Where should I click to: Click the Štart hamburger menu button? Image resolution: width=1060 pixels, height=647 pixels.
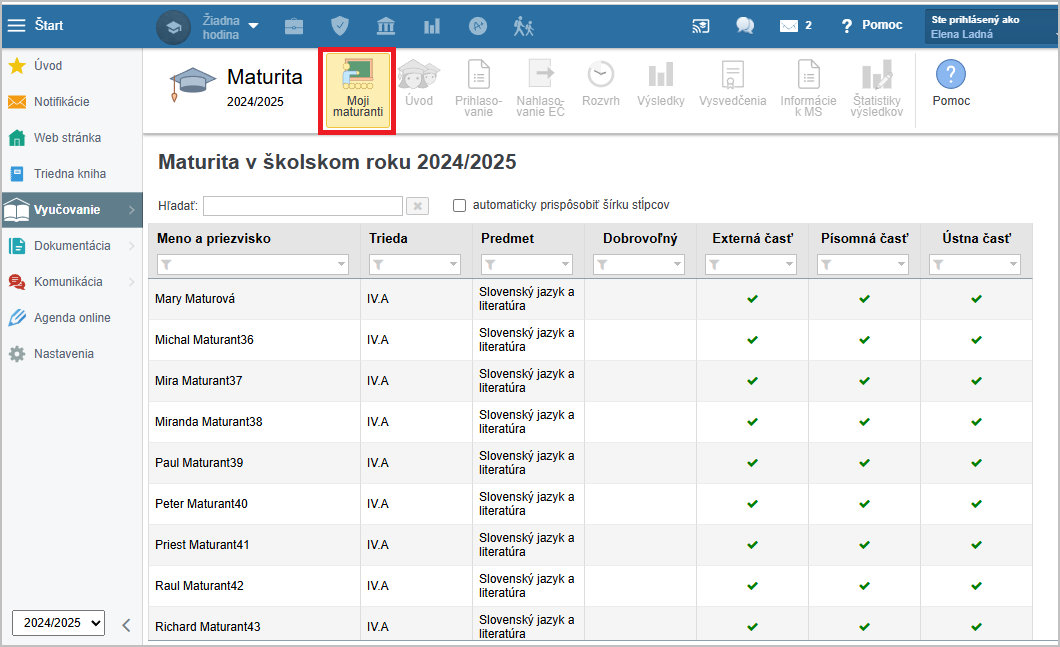click(x=17, y=26)
